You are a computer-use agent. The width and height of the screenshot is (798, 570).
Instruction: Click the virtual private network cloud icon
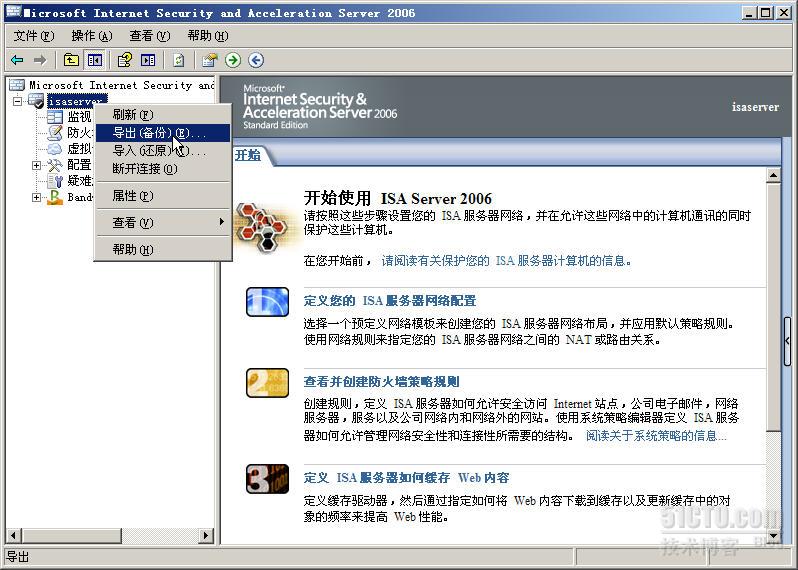[x=55, y=149]
